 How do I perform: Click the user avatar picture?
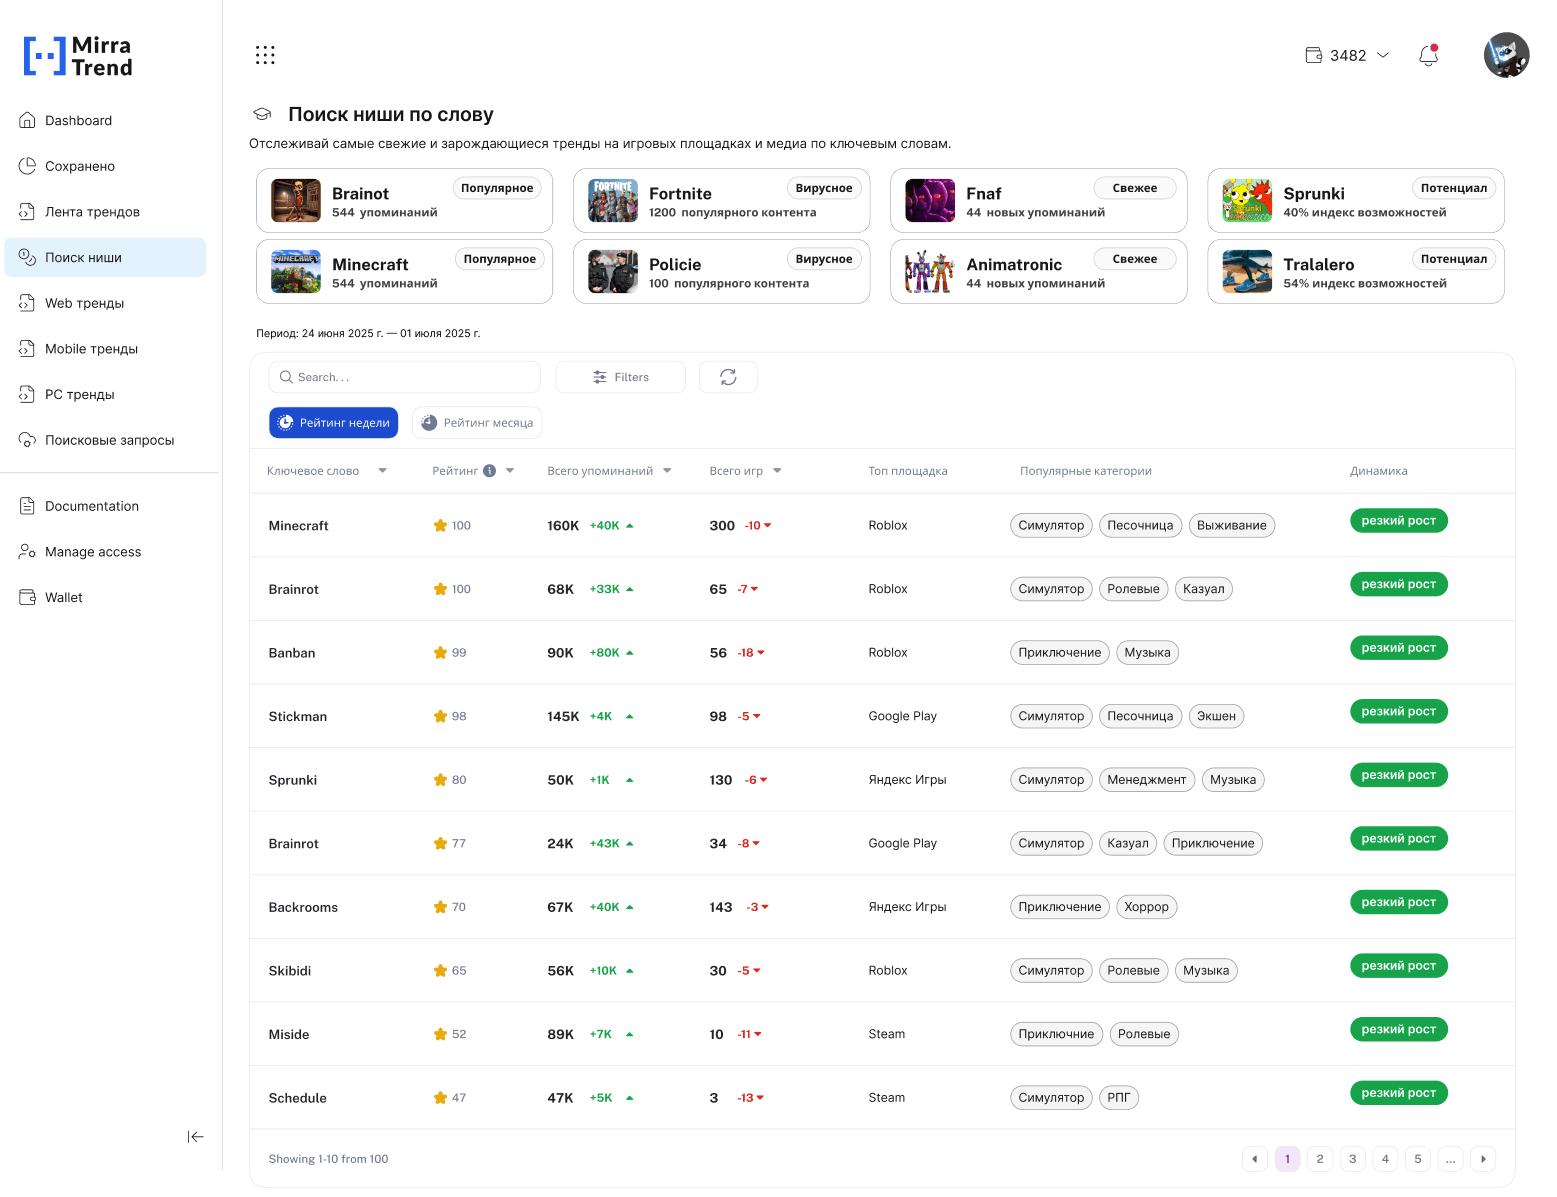click(x=1506, y=55)
